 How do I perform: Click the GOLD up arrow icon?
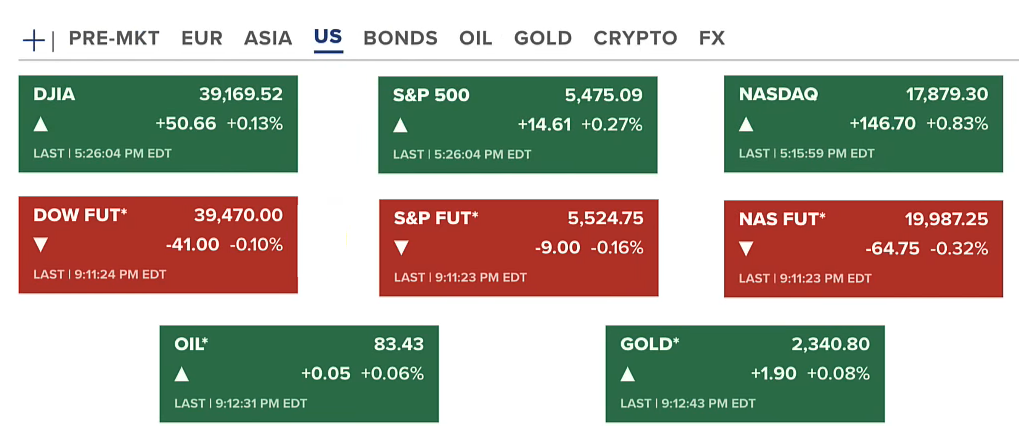(x=628, y=374)
